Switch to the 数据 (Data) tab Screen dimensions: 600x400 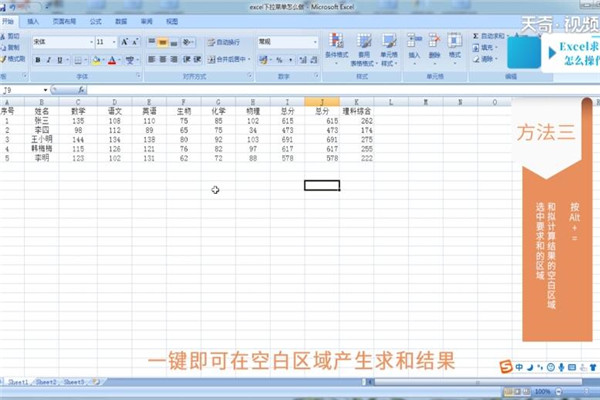pos(121,21)
